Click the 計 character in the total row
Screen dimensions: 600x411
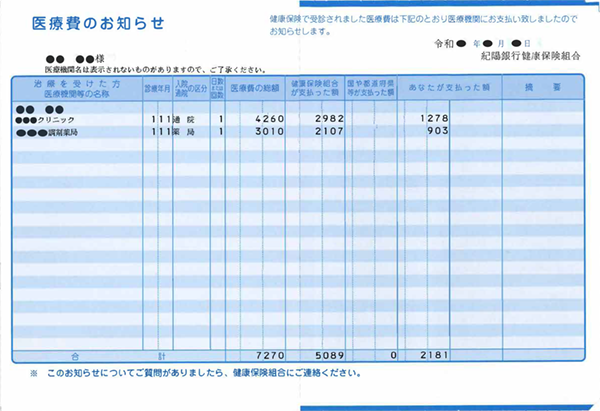click(162, 357)
